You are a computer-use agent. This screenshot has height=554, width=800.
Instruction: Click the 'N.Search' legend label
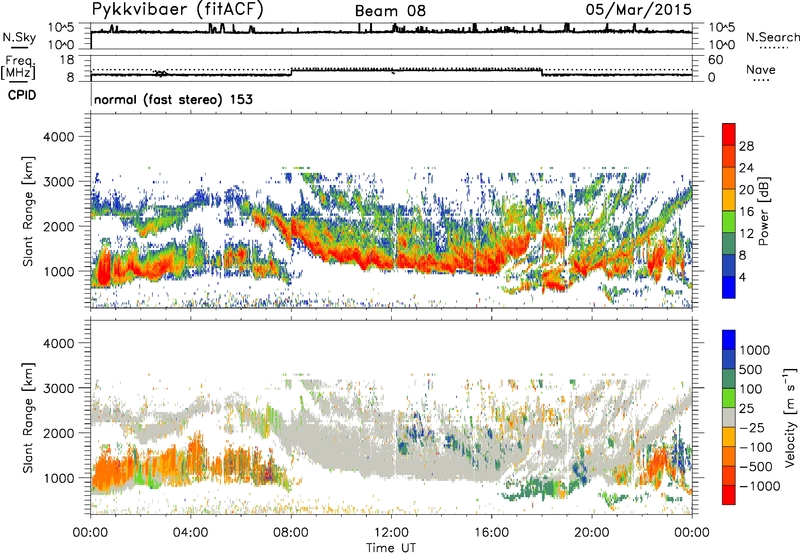click(x=772, y=37)
